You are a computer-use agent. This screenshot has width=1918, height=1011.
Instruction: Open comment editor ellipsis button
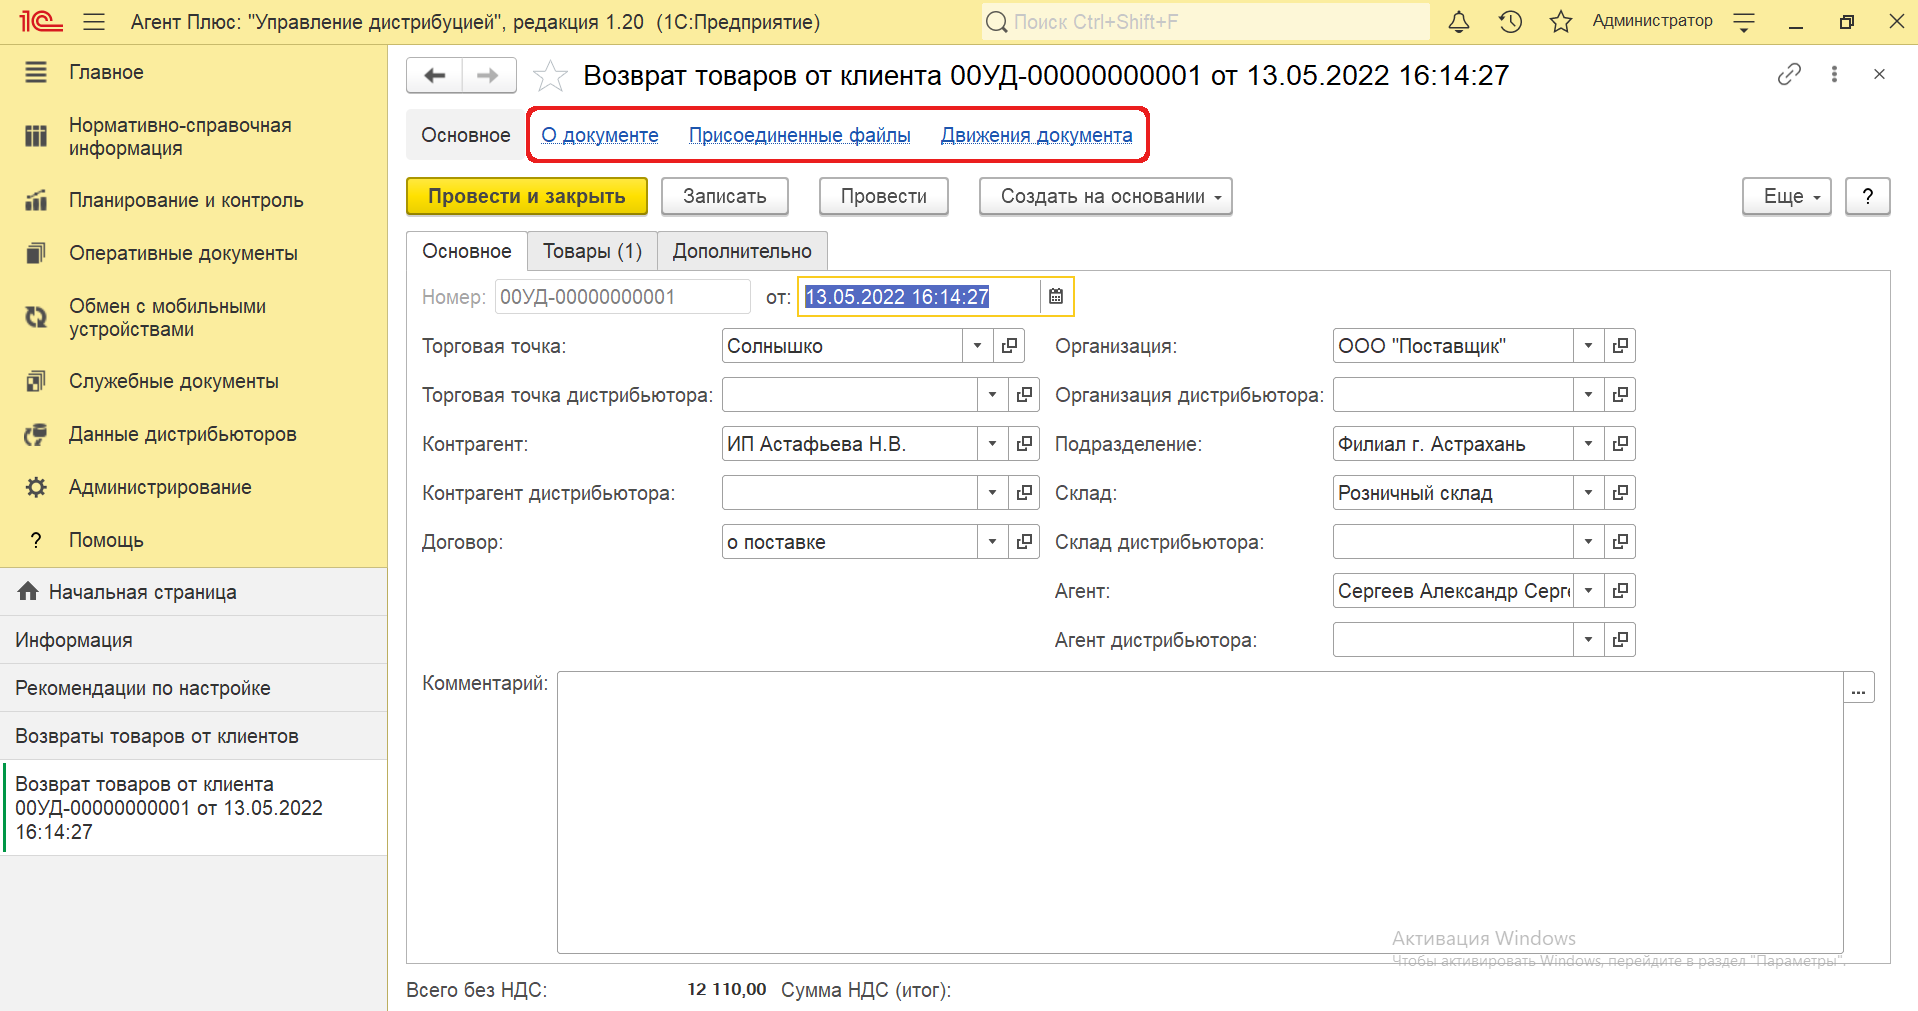1859,687
